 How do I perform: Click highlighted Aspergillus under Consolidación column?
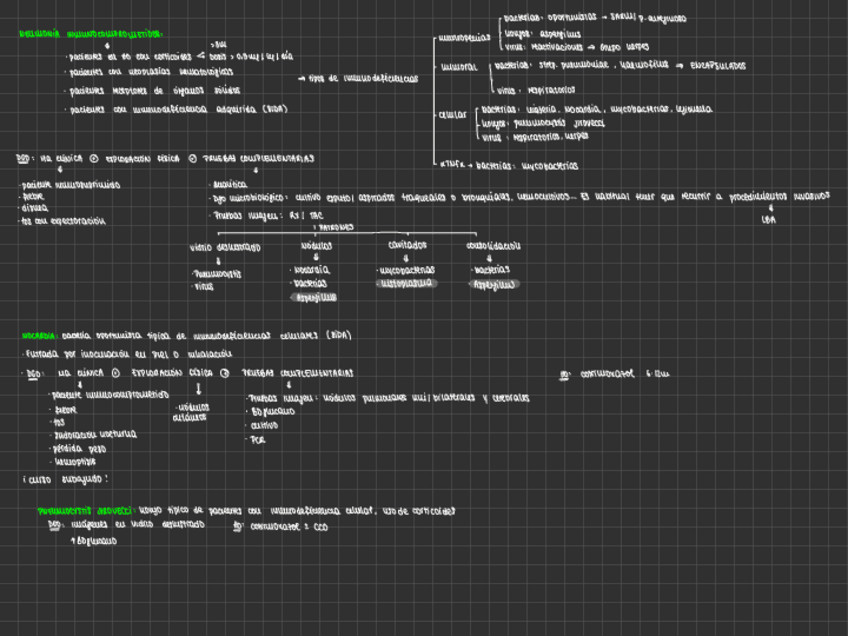point(494,284)
